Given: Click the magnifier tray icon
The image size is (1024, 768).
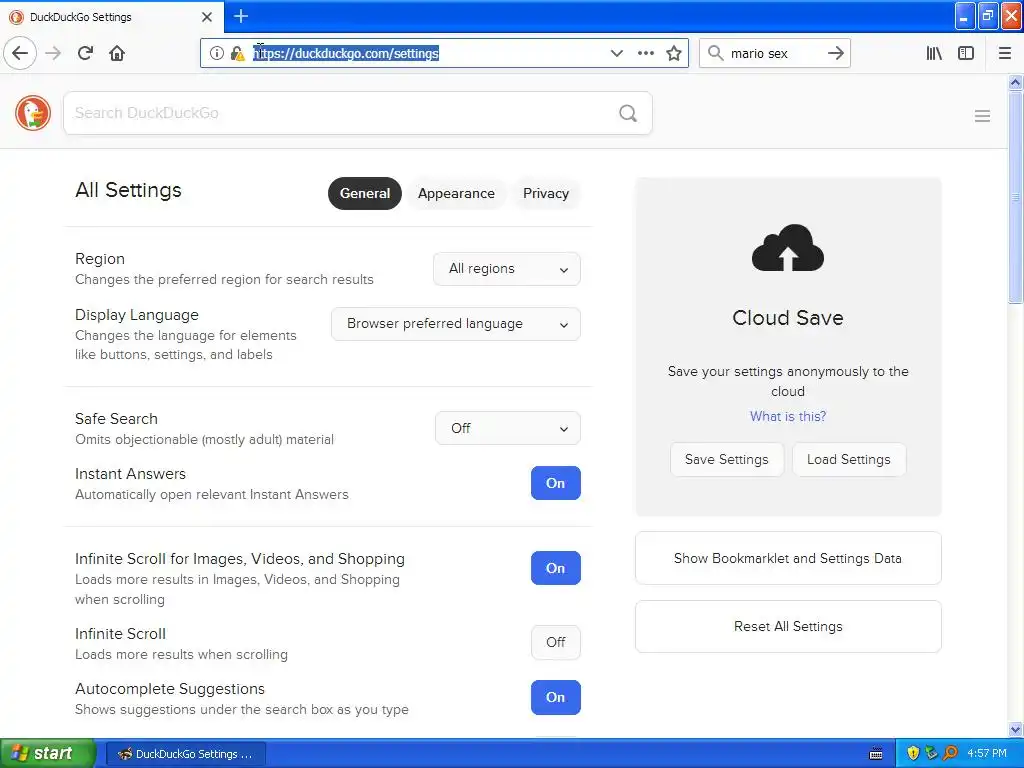Looking at the screenshot, I should 950,753.
